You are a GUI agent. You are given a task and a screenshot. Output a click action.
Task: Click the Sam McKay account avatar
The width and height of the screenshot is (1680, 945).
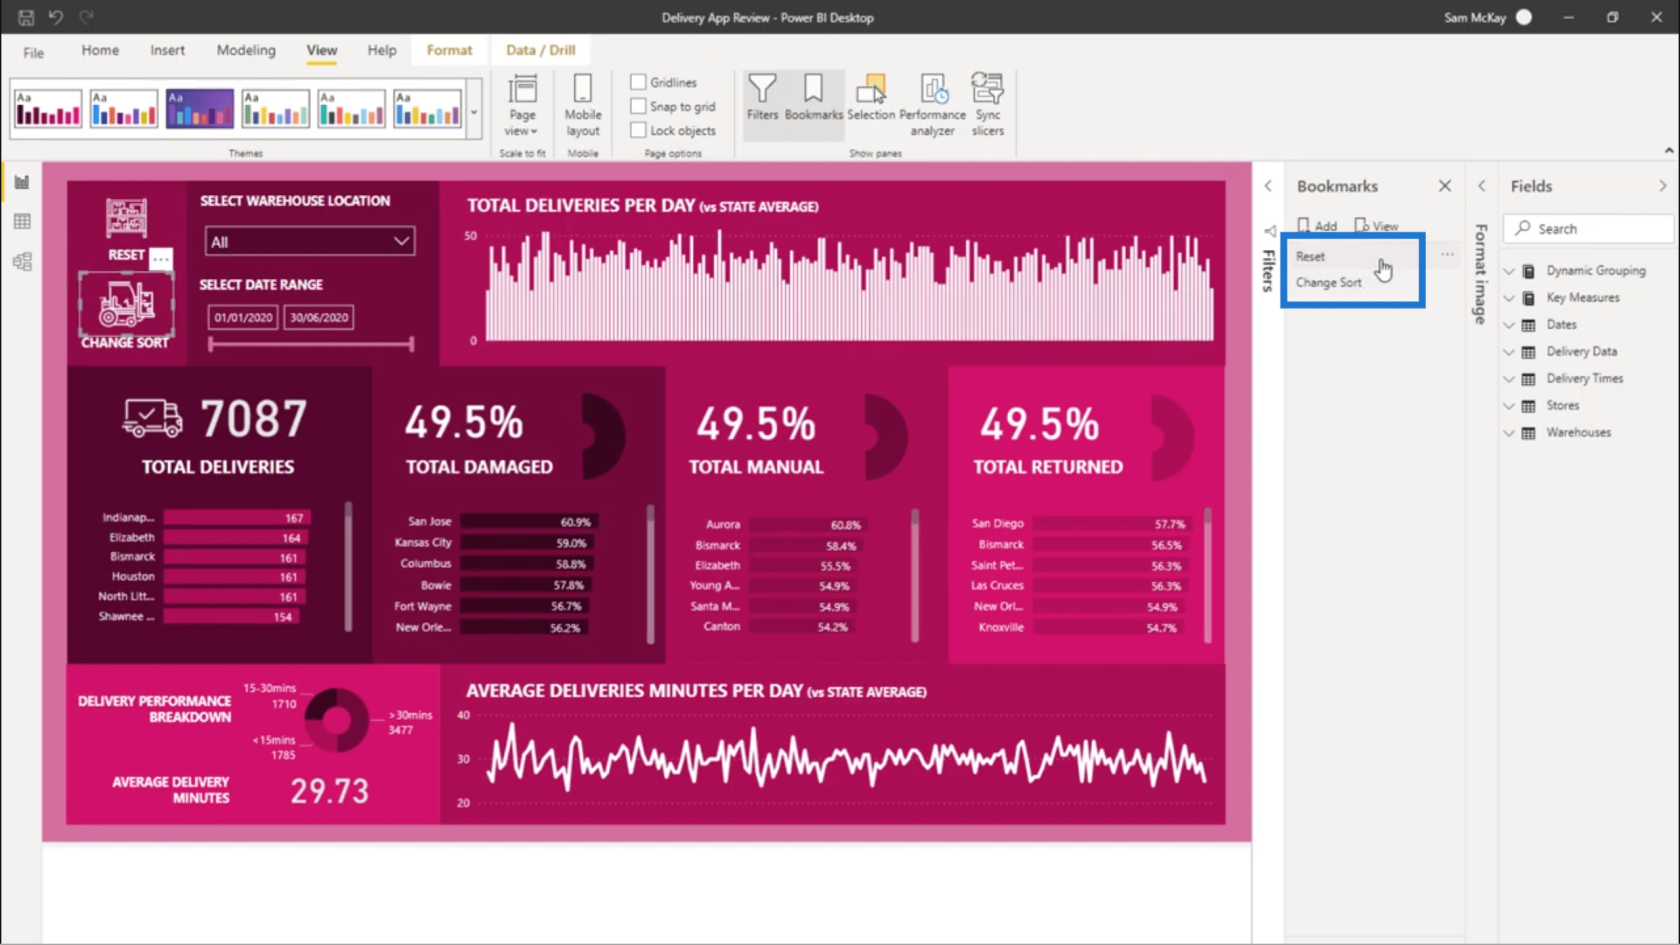pyautogui.click(x=1524, y=17)
